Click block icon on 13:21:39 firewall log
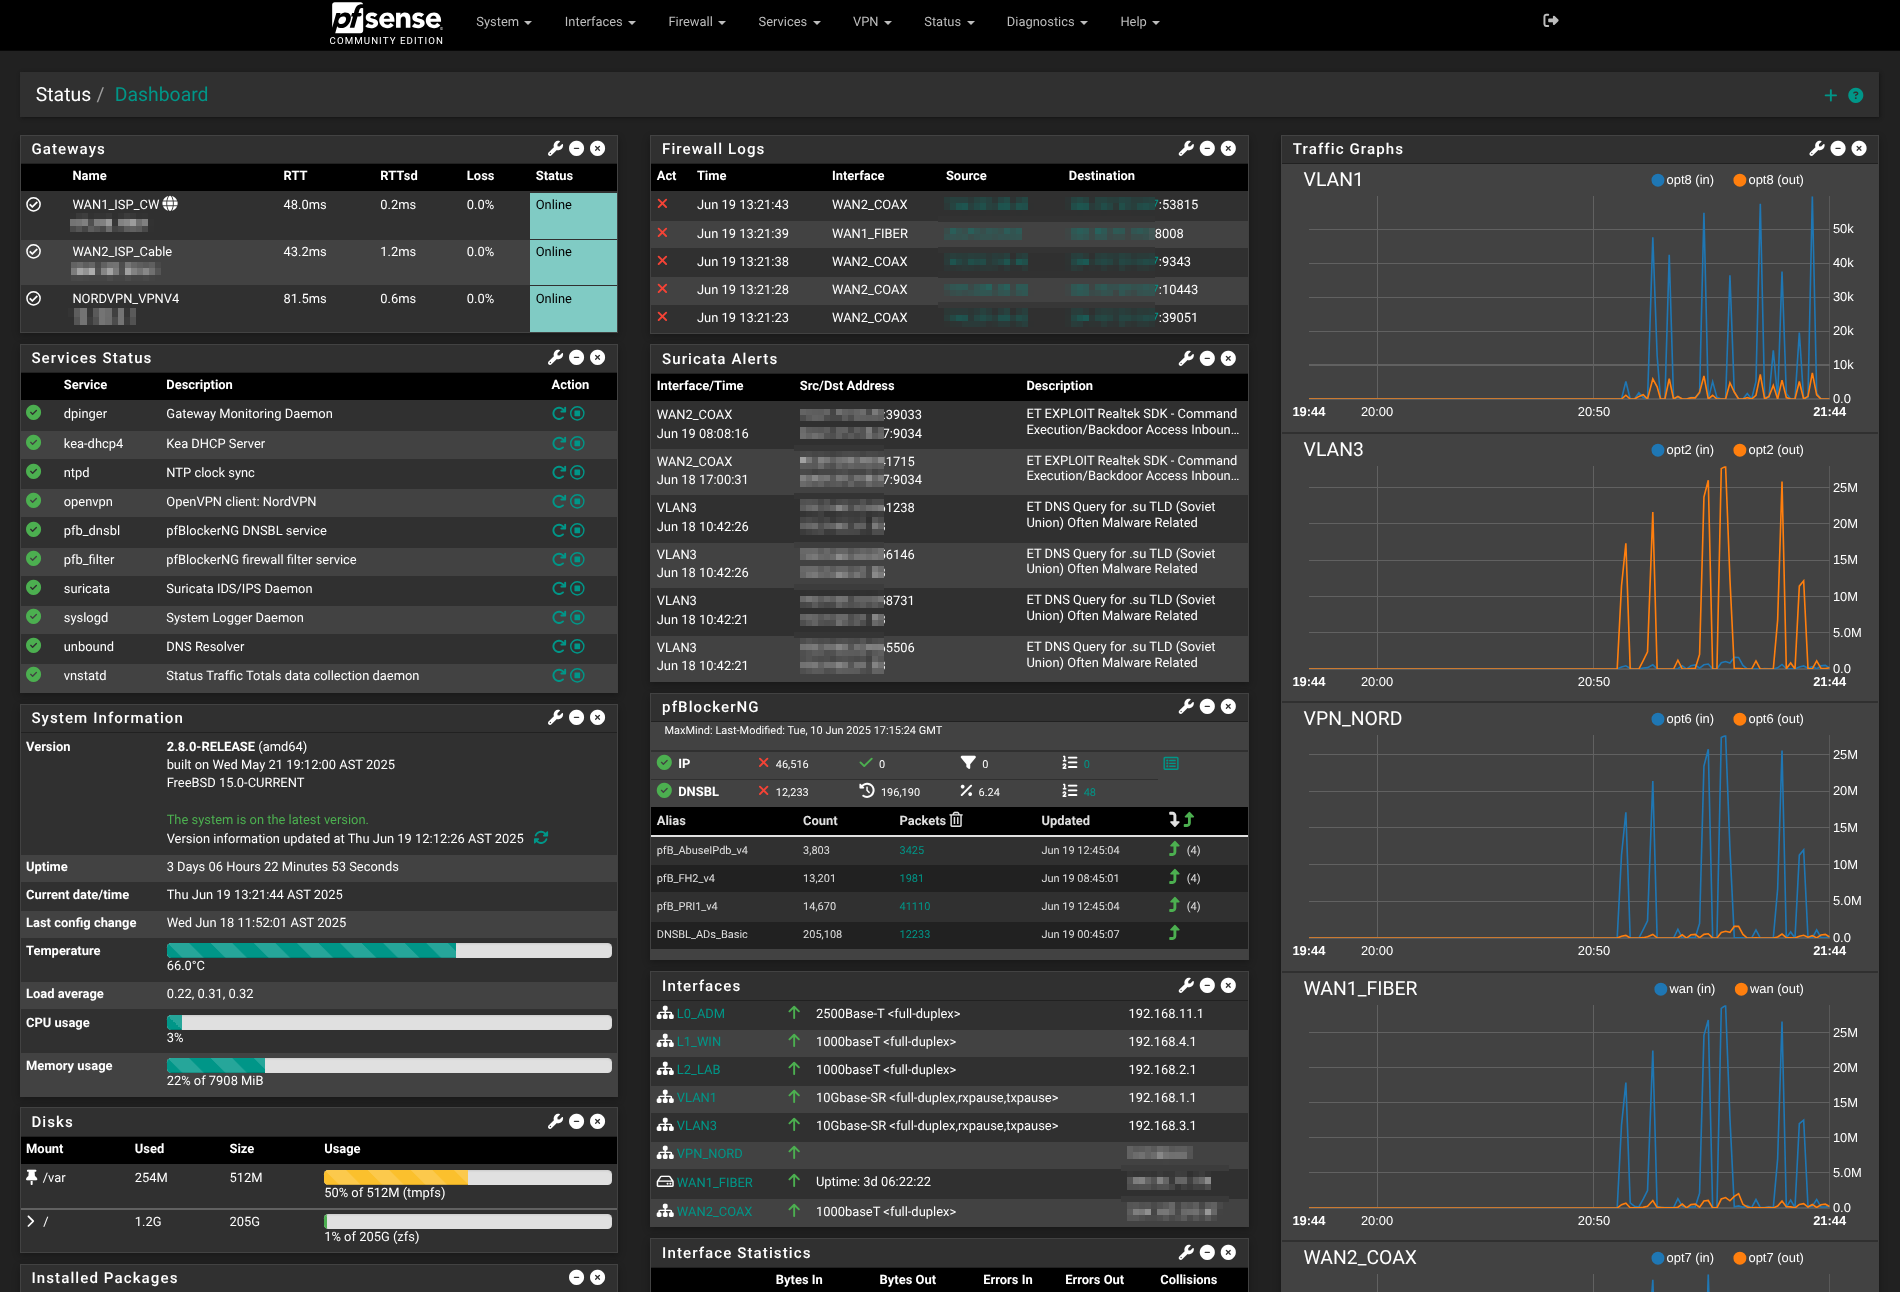This screenshot has width=1900, height=1292. coord(662,232)
